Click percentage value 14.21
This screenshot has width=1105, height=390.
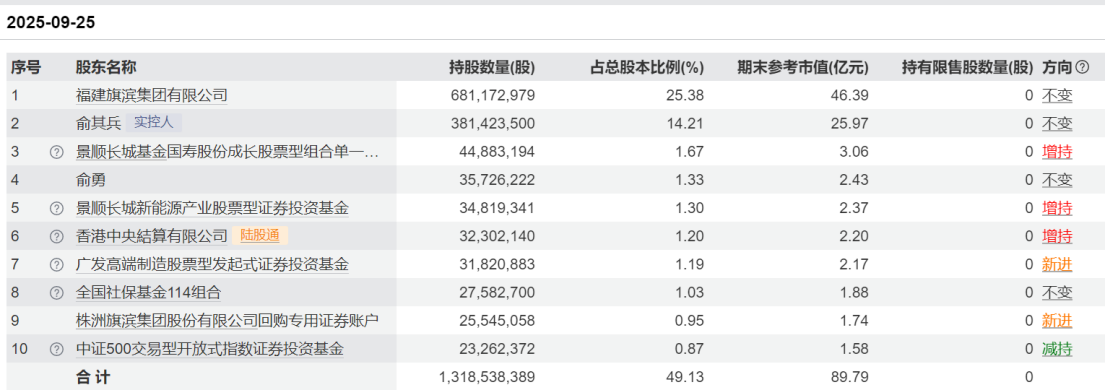click(x=686, y=123)
